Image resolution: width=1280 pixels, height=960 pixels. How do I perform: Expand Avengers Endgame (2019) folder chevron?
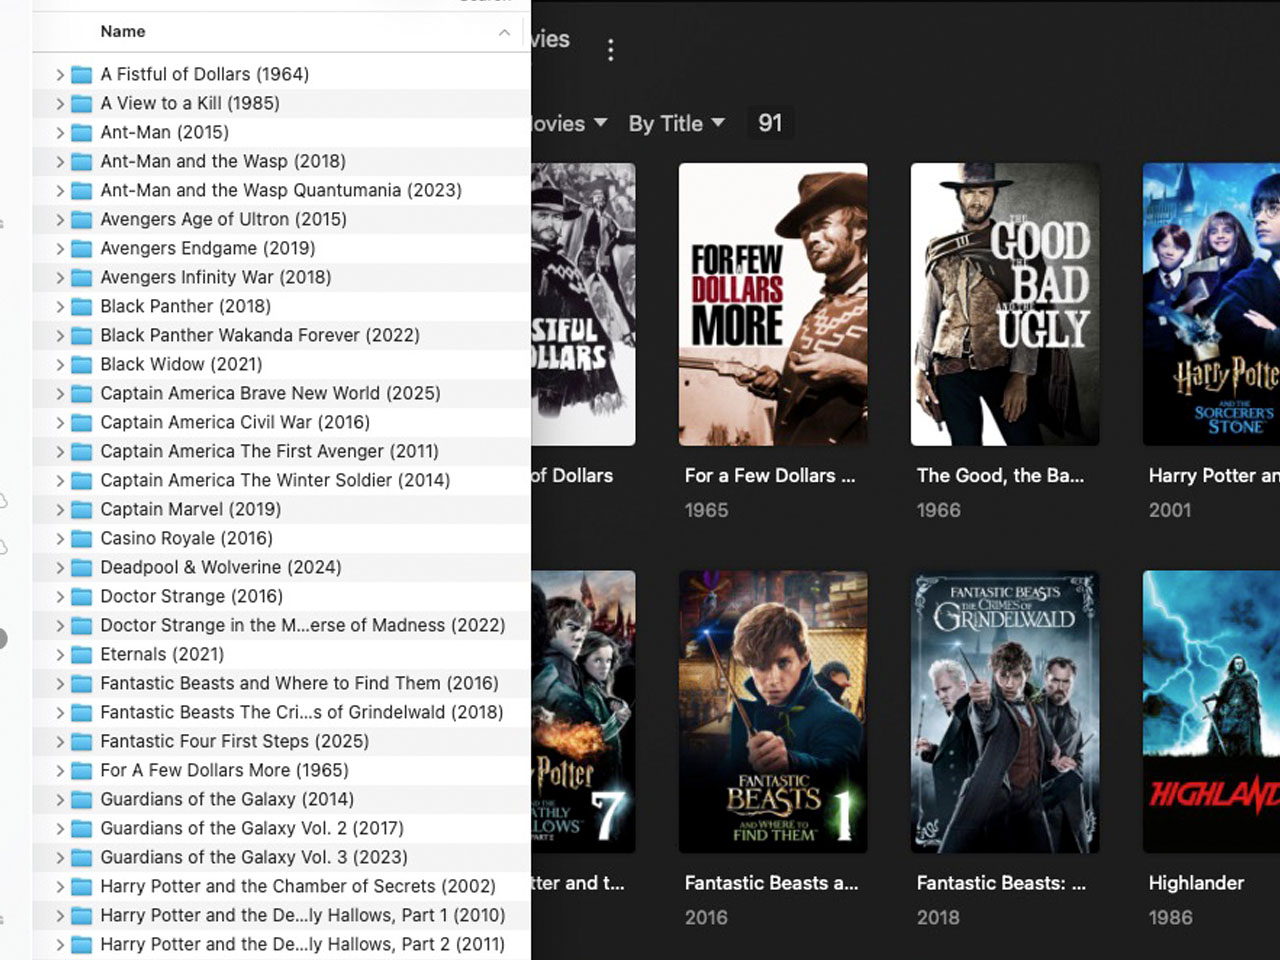pyautogui.click(x=60, y=249)
